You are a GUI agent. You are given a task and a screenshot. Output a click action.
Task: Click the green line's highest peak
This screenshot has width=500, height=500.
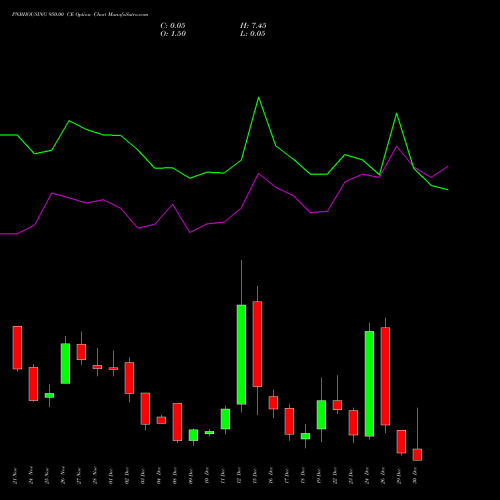pos(259,97)
